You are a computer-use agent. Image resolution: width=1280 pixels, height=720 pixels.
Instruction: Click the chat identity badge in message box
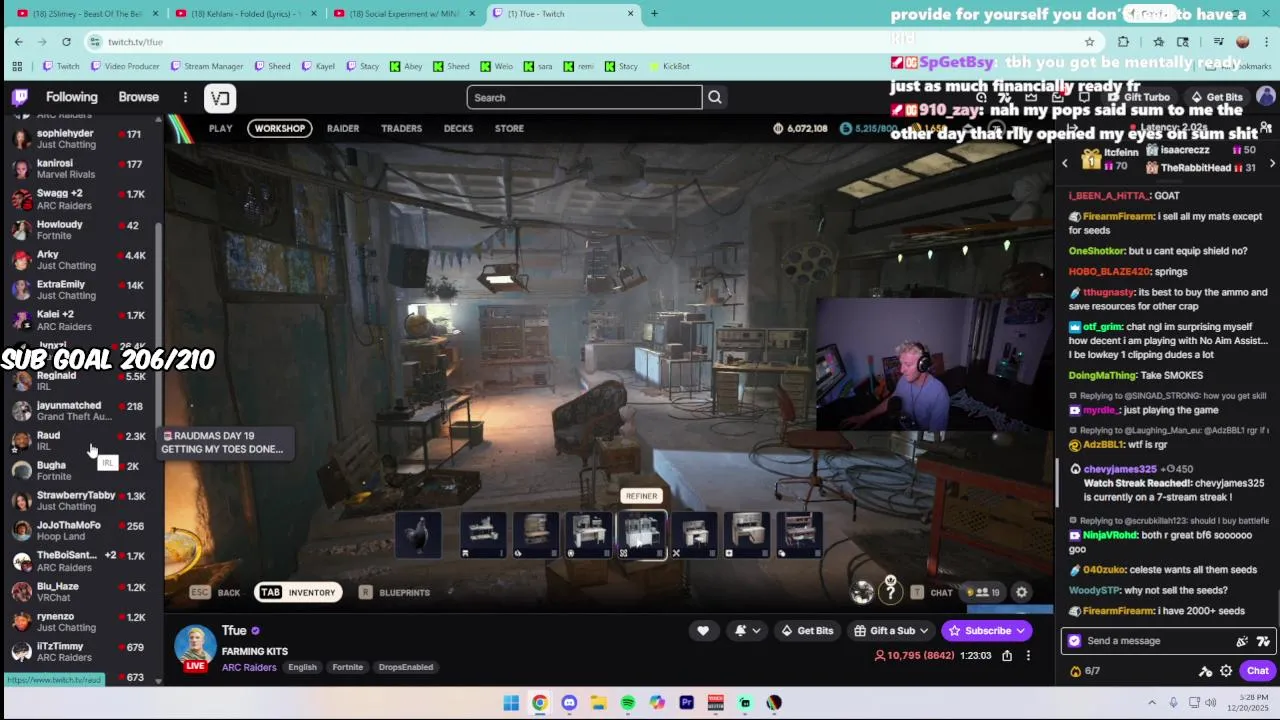tap(1075, 641)
